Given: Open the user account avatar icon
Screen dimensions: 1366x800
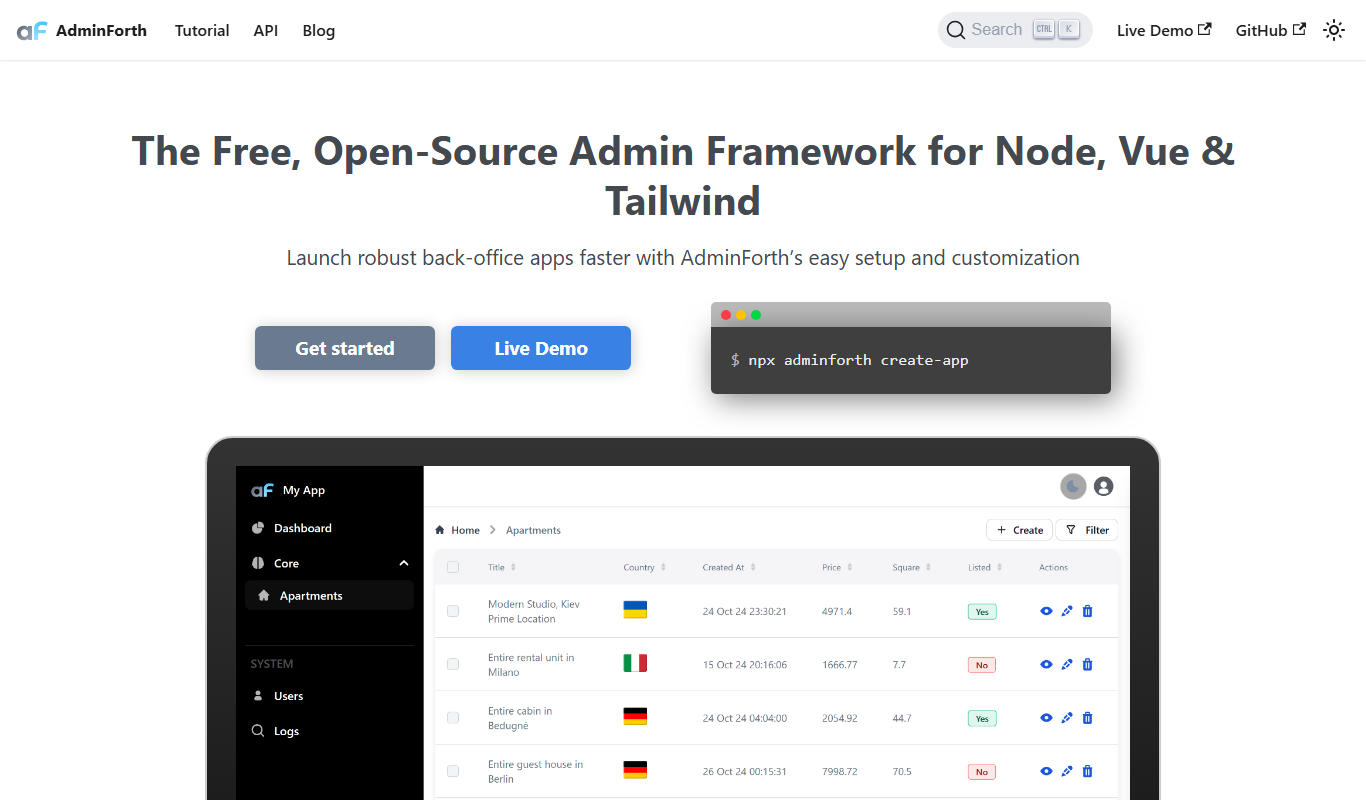Looking at the screenshot, I should point(1104,486).
